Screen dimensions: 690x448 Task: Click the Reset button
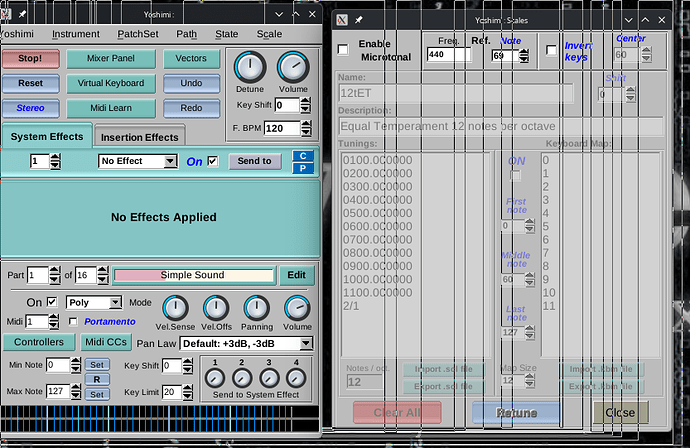click(x=31, y=83)
